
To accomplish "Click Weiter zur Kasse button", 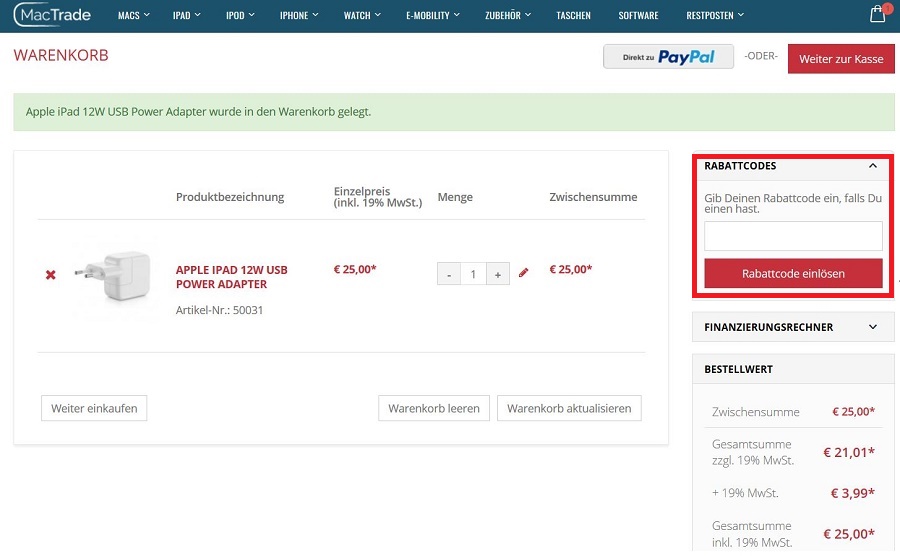I will coord(841,59).
